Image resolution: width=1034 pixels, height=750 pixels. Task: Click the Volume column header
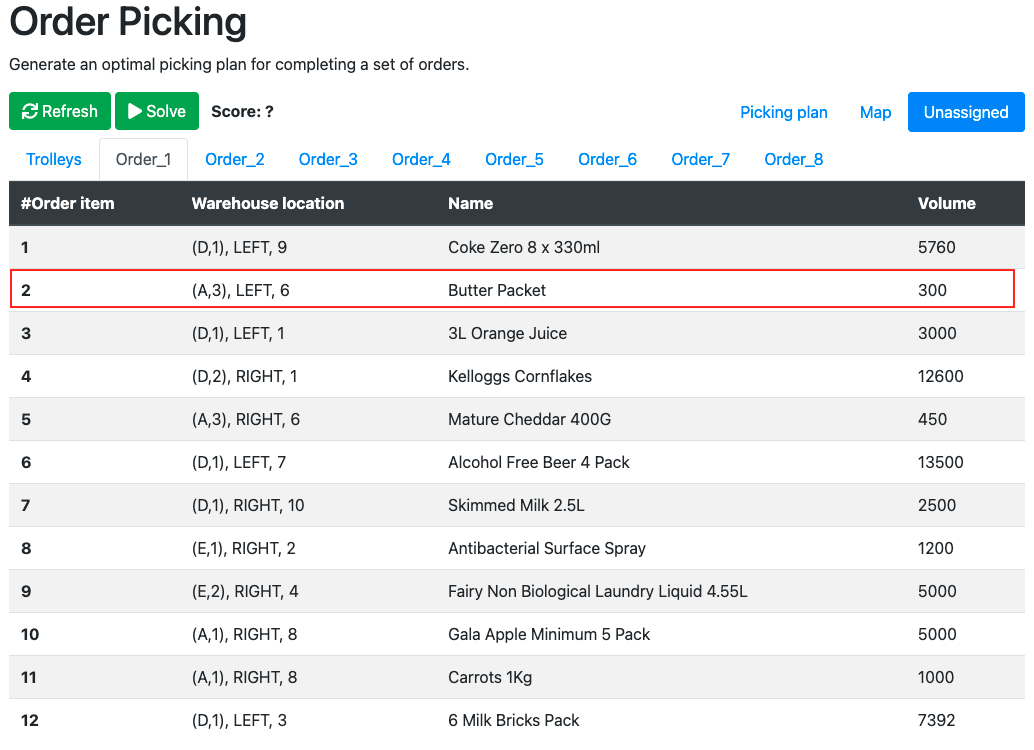click(x=946, y=203)
